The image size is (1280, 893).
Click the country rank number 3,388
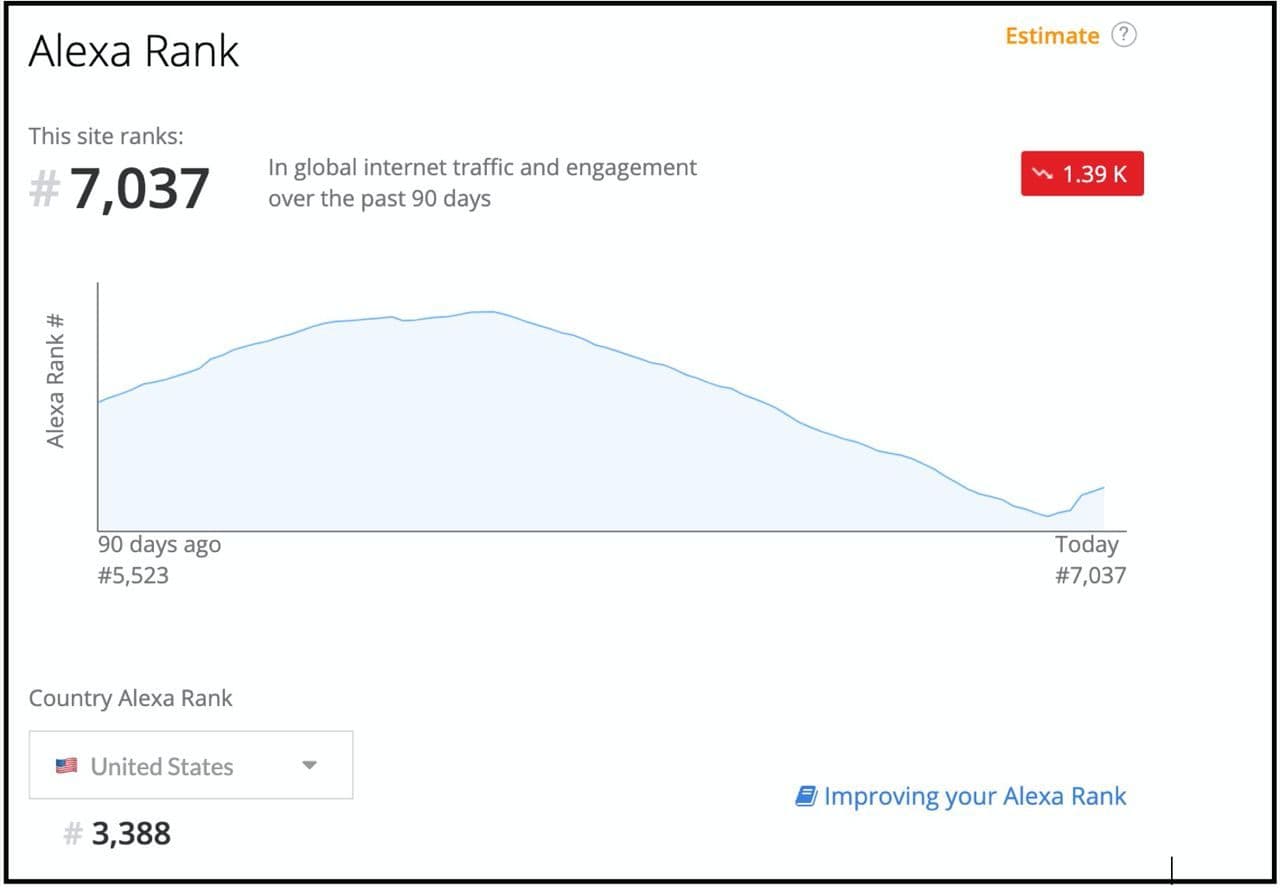click(x=131, y=833)
